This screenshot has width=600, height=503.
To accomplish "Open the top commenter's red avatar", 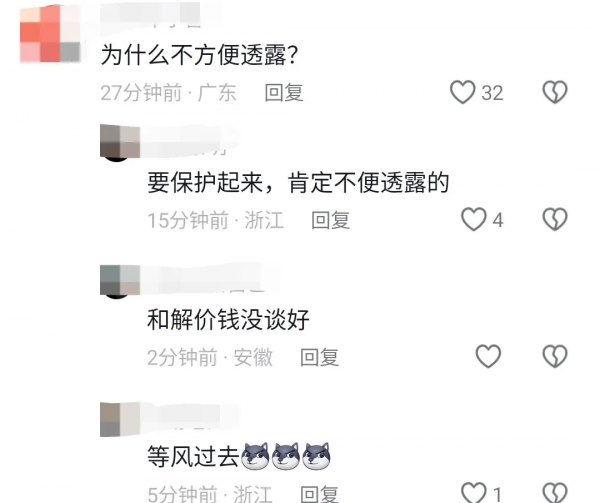I will point(50,33).
